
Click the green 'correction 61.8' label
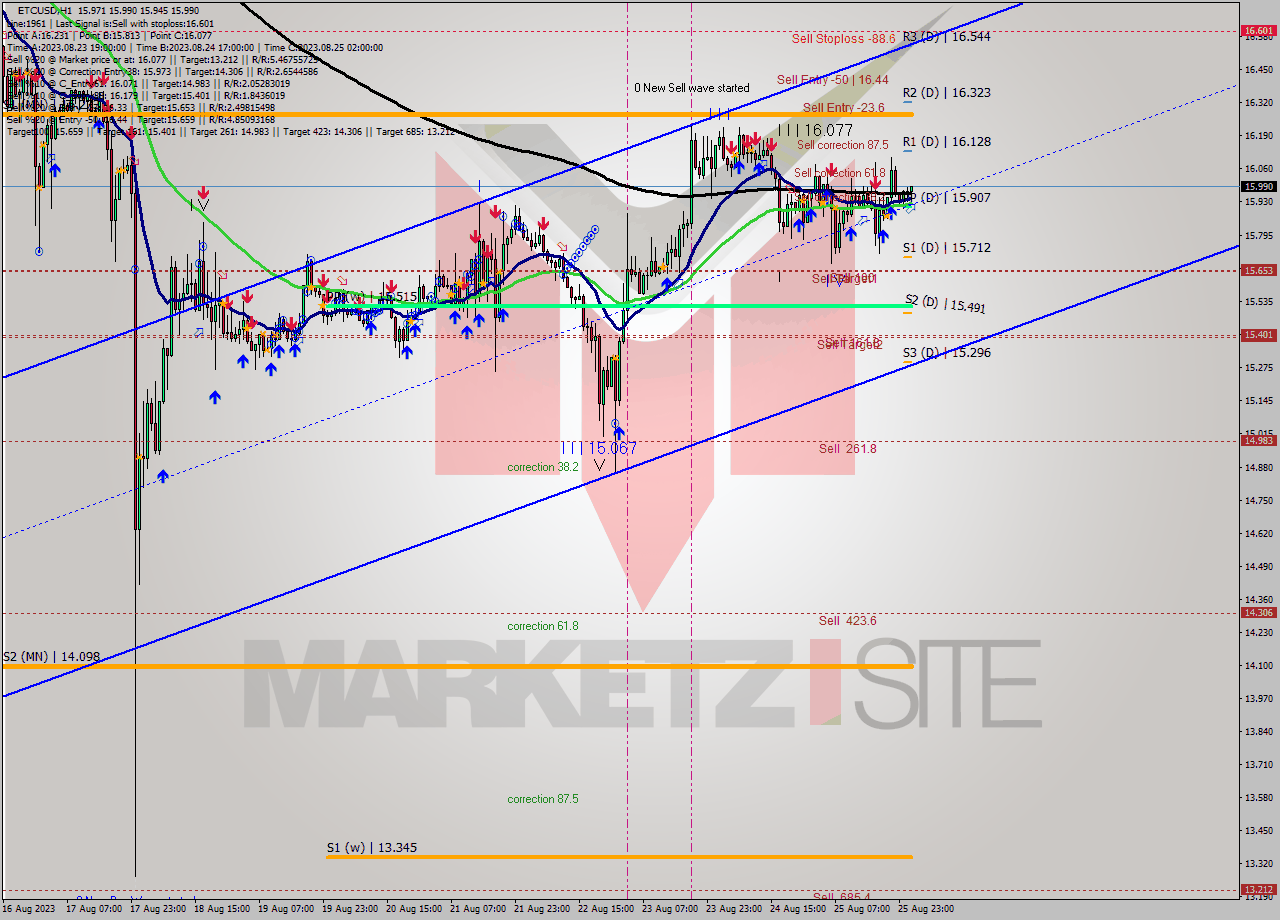[543, 626]
